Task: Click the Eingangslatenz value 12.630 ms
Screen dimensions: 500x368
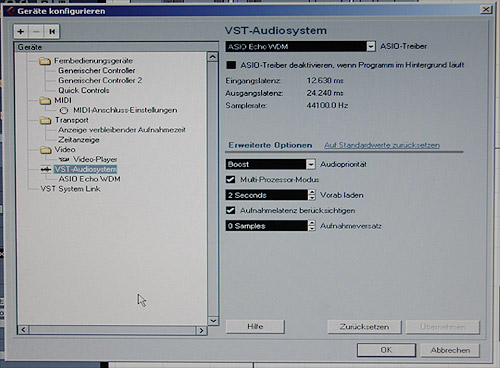Action: coord(325,81)
